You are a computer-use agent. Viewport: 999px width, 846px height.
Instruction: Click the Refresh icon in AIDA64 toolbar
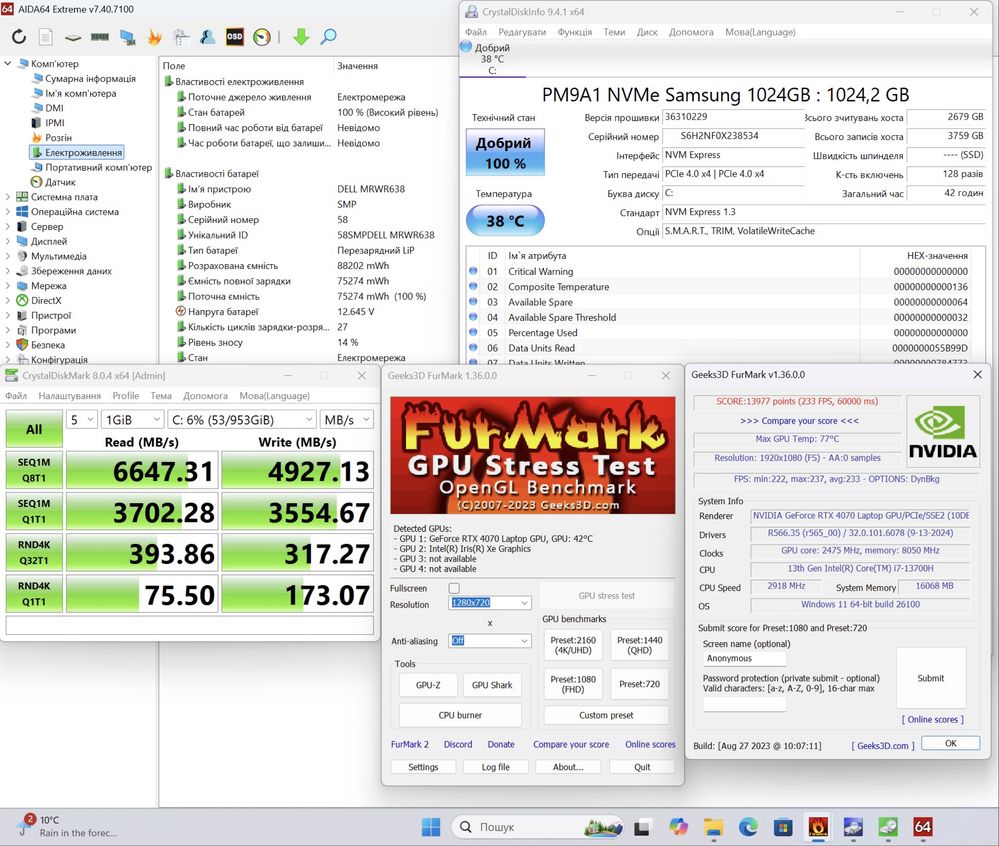pos(19,37)
